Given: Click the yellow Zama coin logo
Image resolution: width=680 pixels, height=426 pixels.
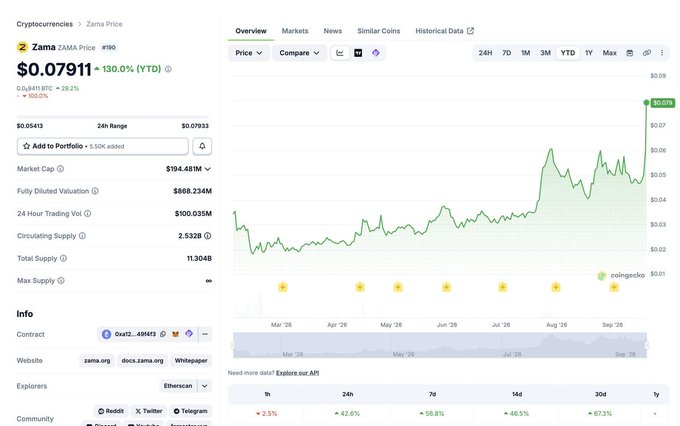Looking at the screenshot, I should (22, 47).
